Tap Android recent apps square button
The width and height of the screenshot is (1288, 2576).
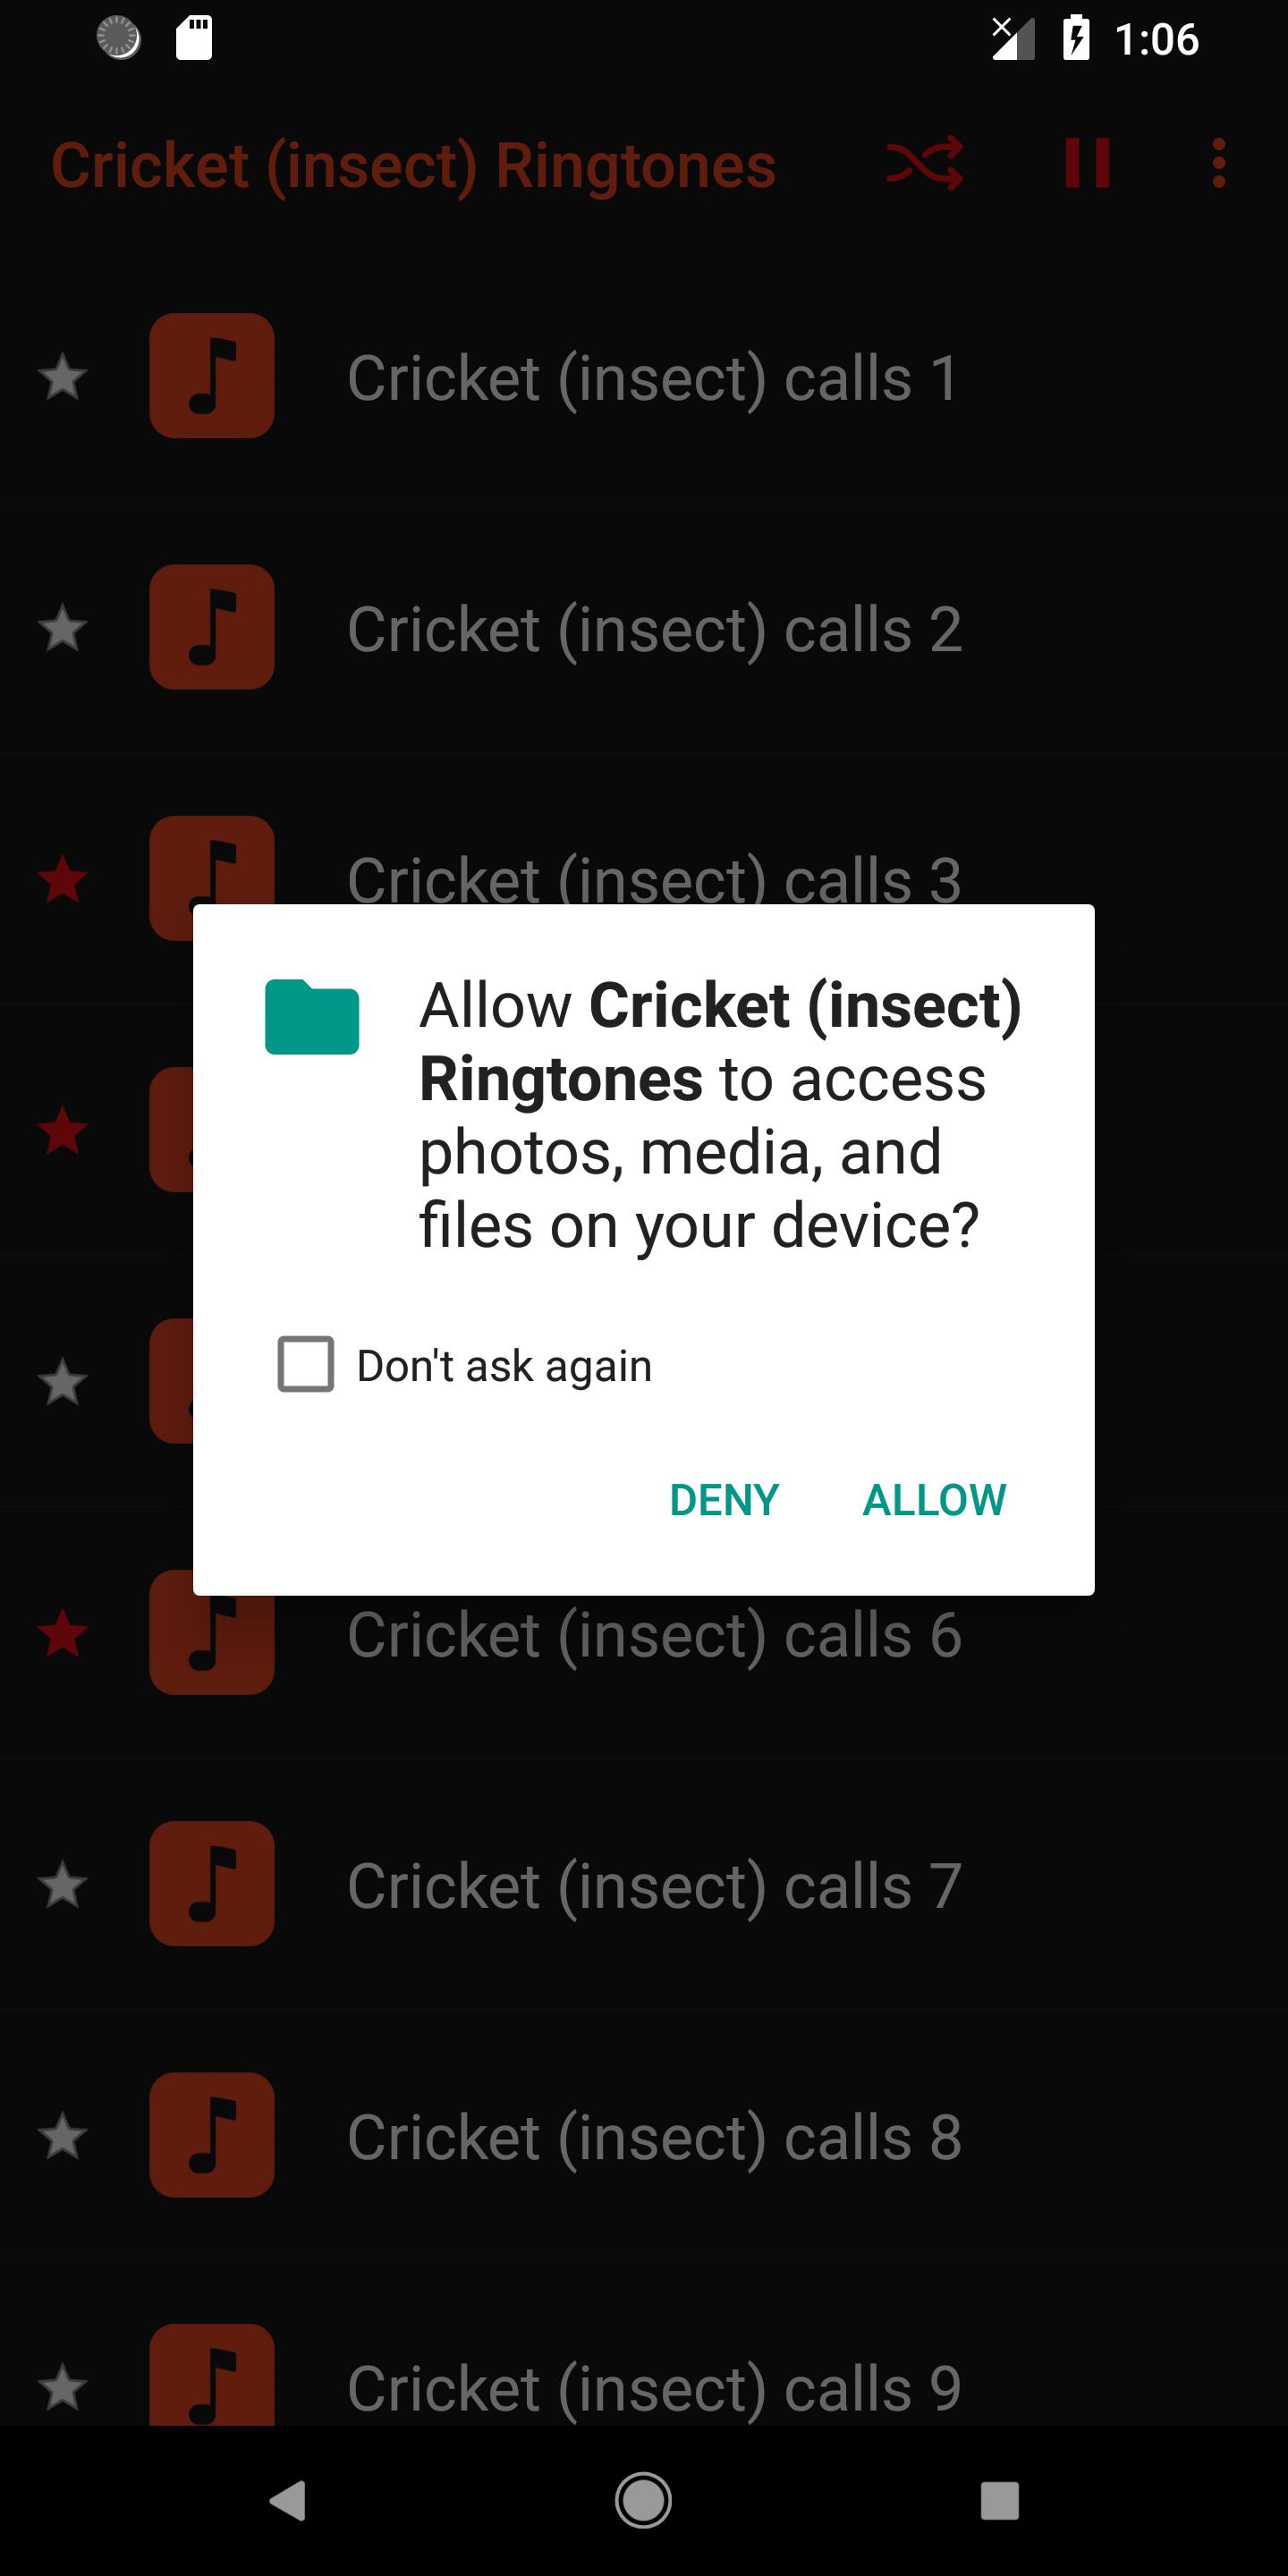1000,2500
